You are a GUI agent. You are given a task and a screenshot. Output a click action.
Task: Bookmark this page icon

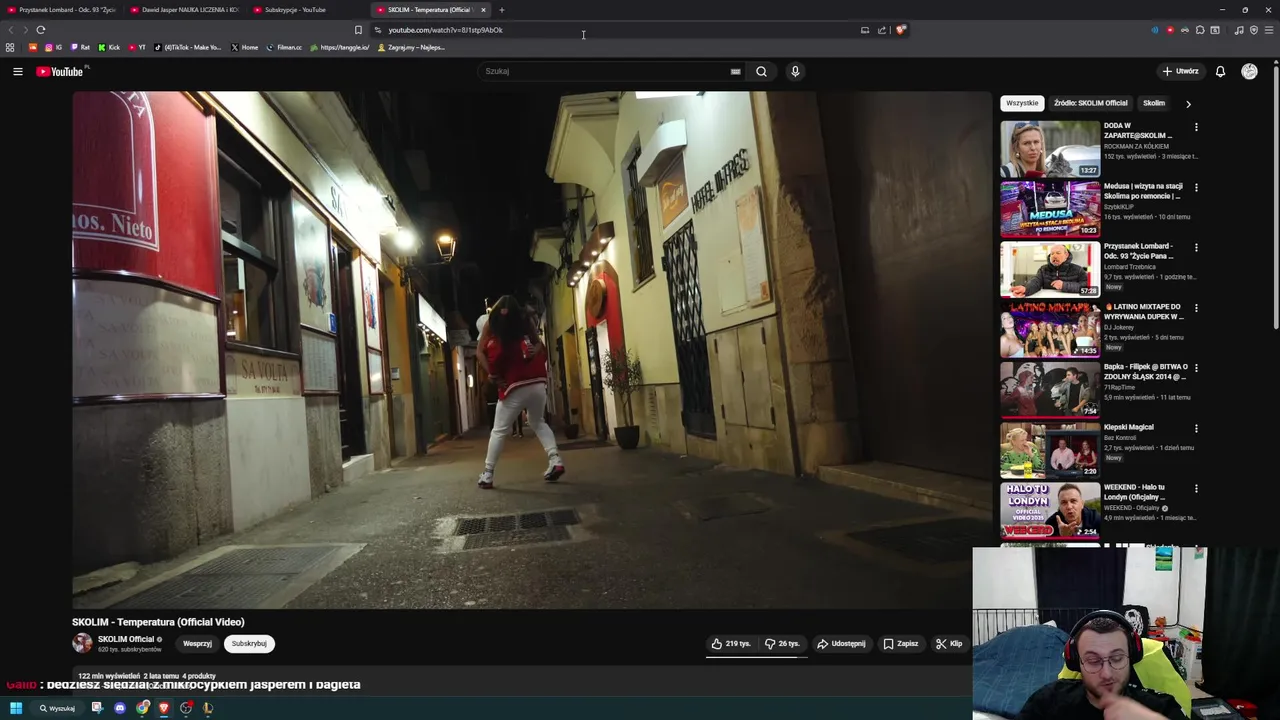point(358,30)
